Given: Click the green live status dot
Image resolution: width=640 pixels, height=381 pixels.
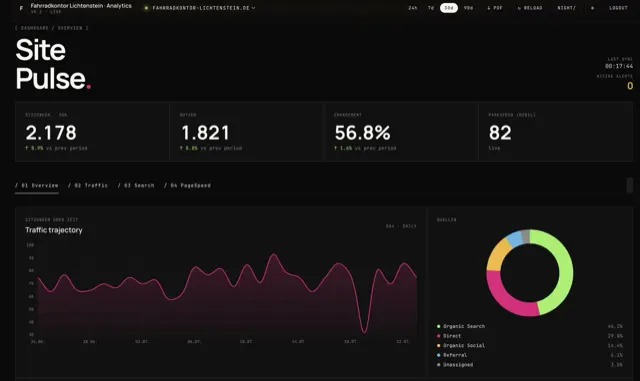Looking at the screenshot, I should tap(146, 8).
